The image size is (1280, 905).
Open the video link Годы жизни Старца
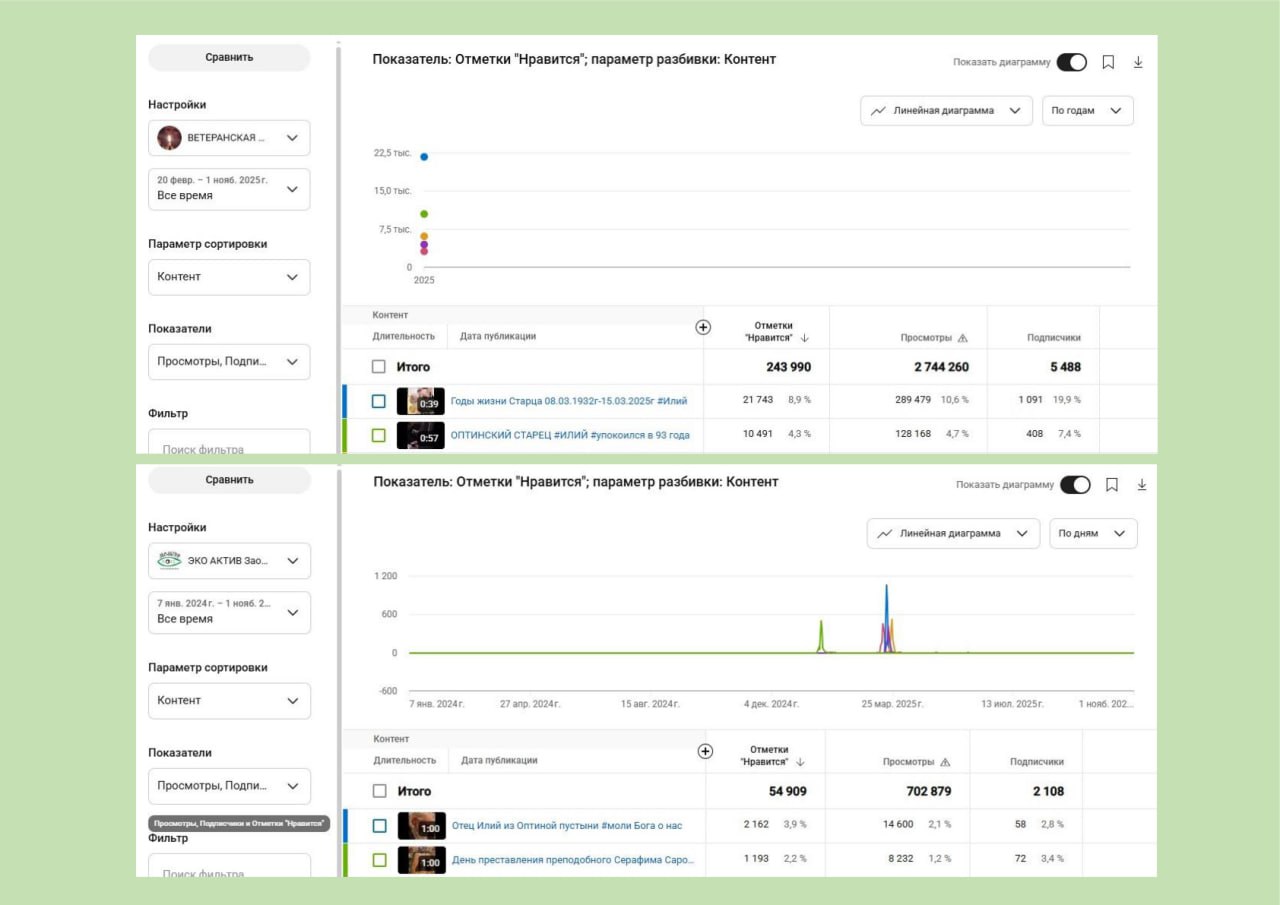click(x=569, y=401)
